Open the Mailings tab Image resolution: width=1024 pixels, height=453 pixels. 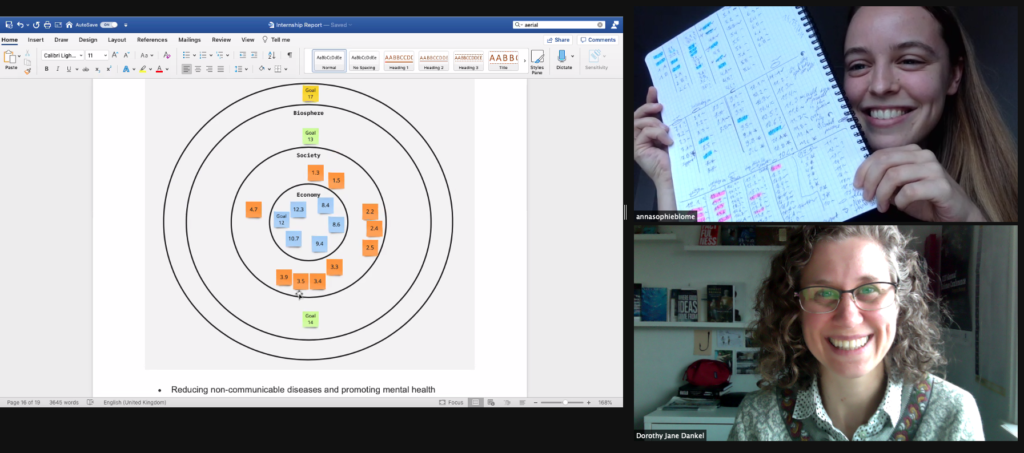click(x=189, y=40)
